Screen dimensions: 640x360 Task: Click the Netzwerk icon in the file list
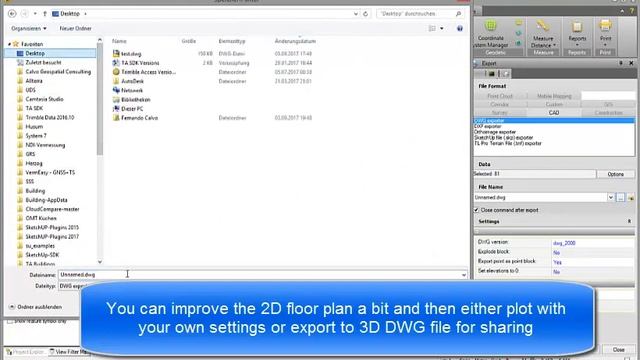pyautogui.click(x=116, y=90)
